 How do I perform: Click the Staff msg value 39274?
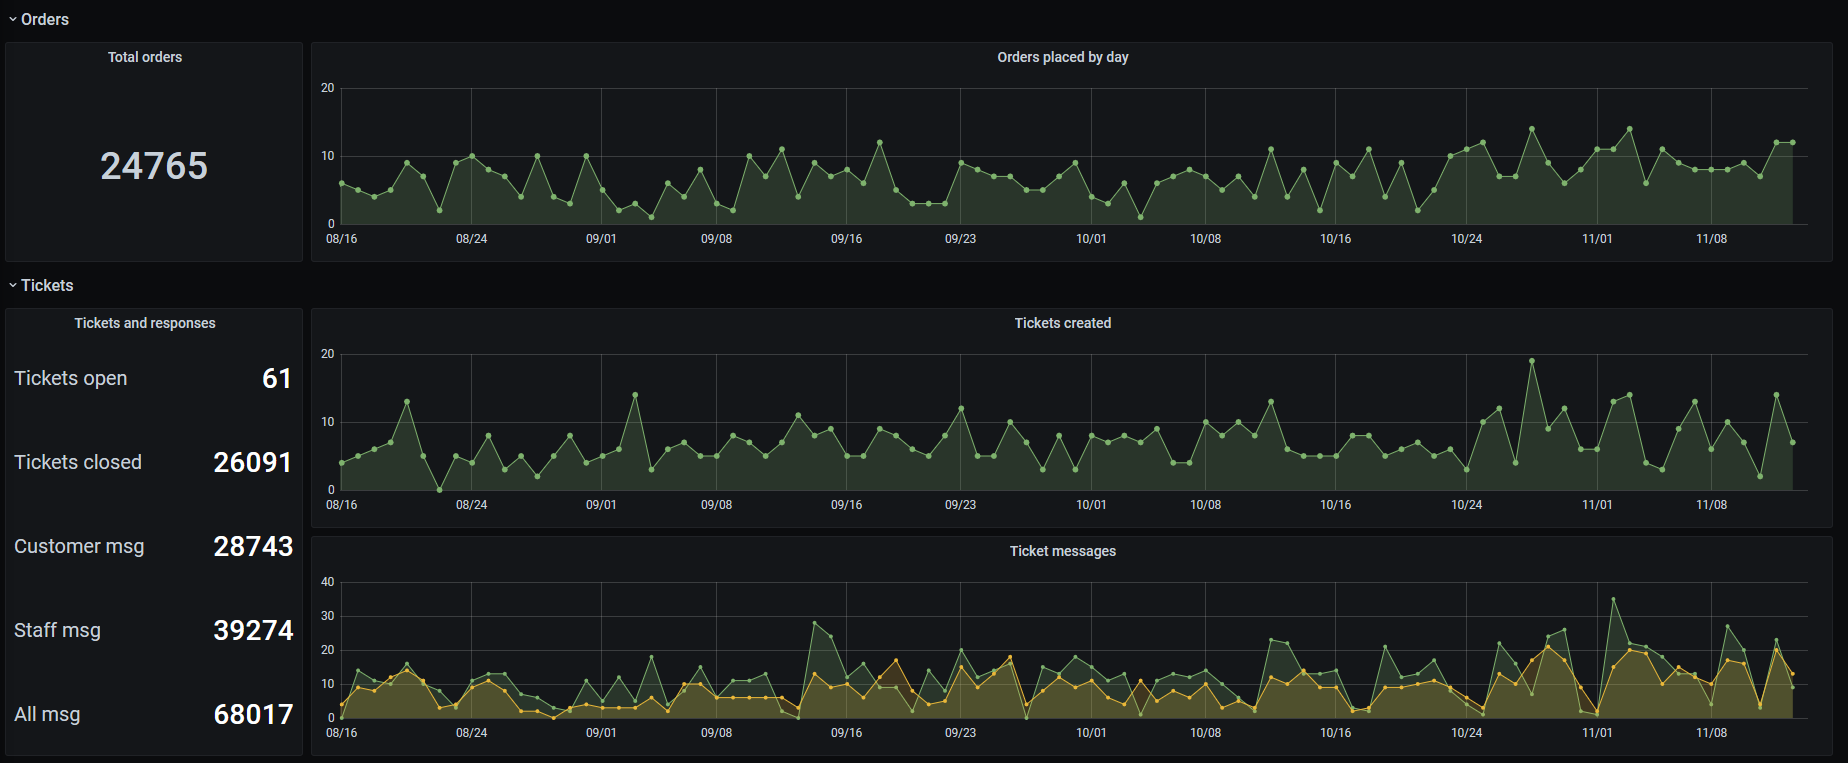(x=253, y=630)
